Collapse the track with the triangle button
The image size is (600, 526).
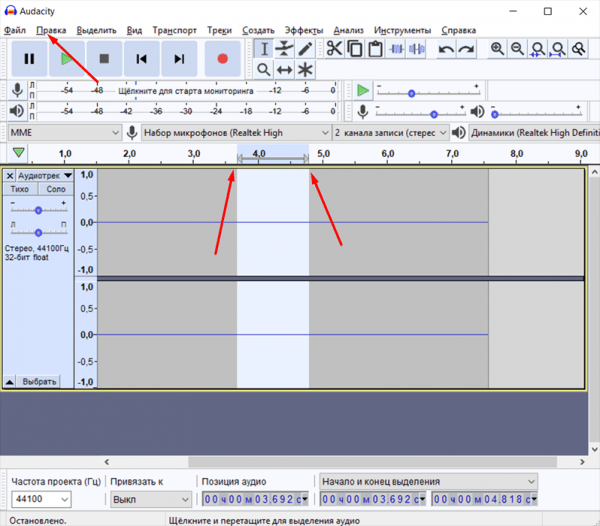coord(10,381)
